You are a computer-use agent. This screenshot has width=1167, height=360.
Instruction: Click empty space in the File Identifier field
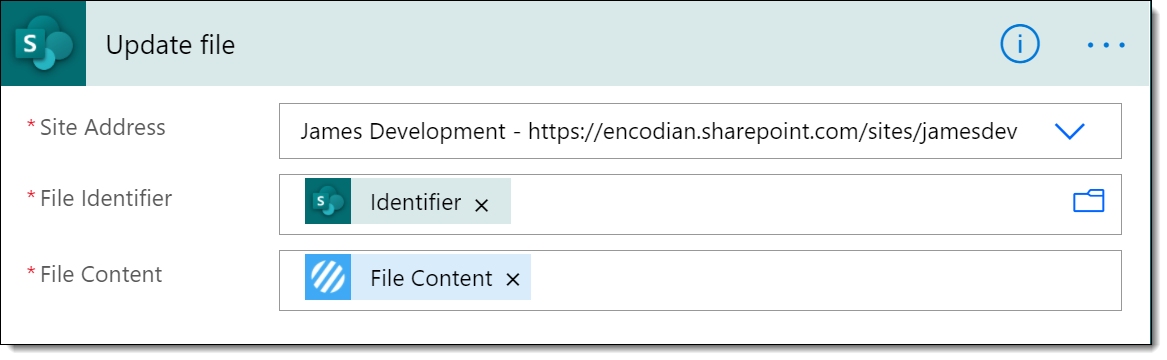[789, 204]
